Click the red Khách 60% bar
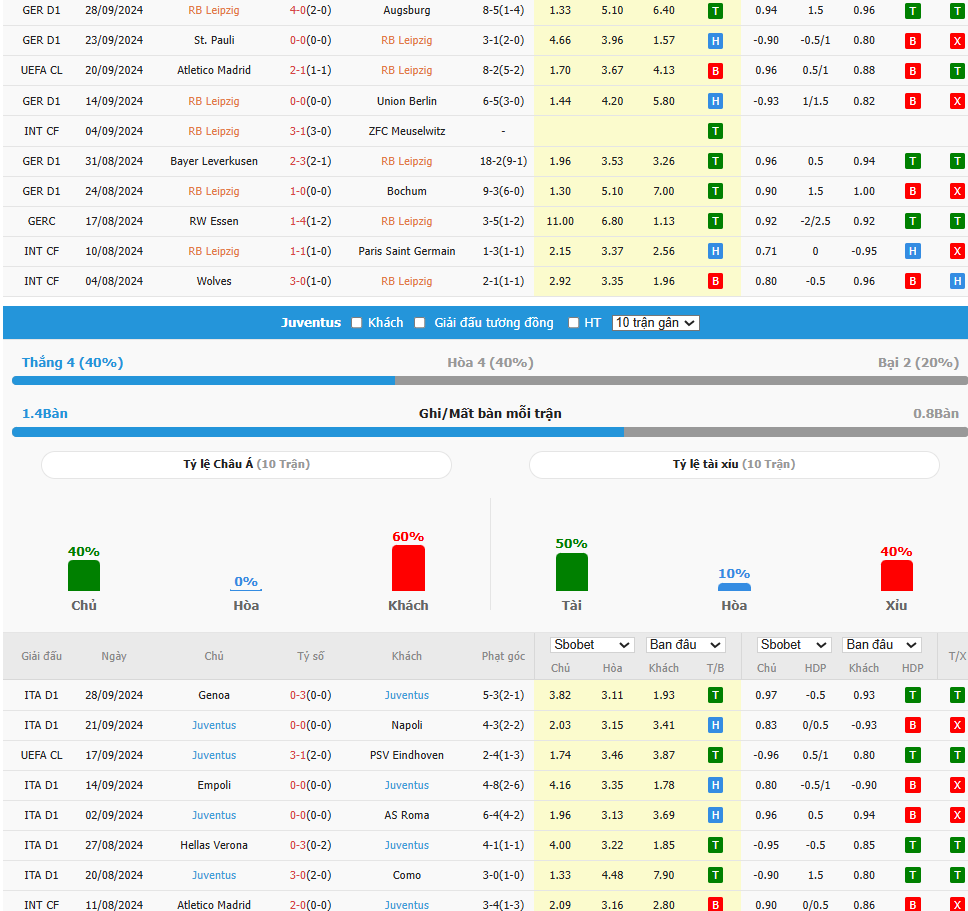Screen dimensions: 968x911 408,568
